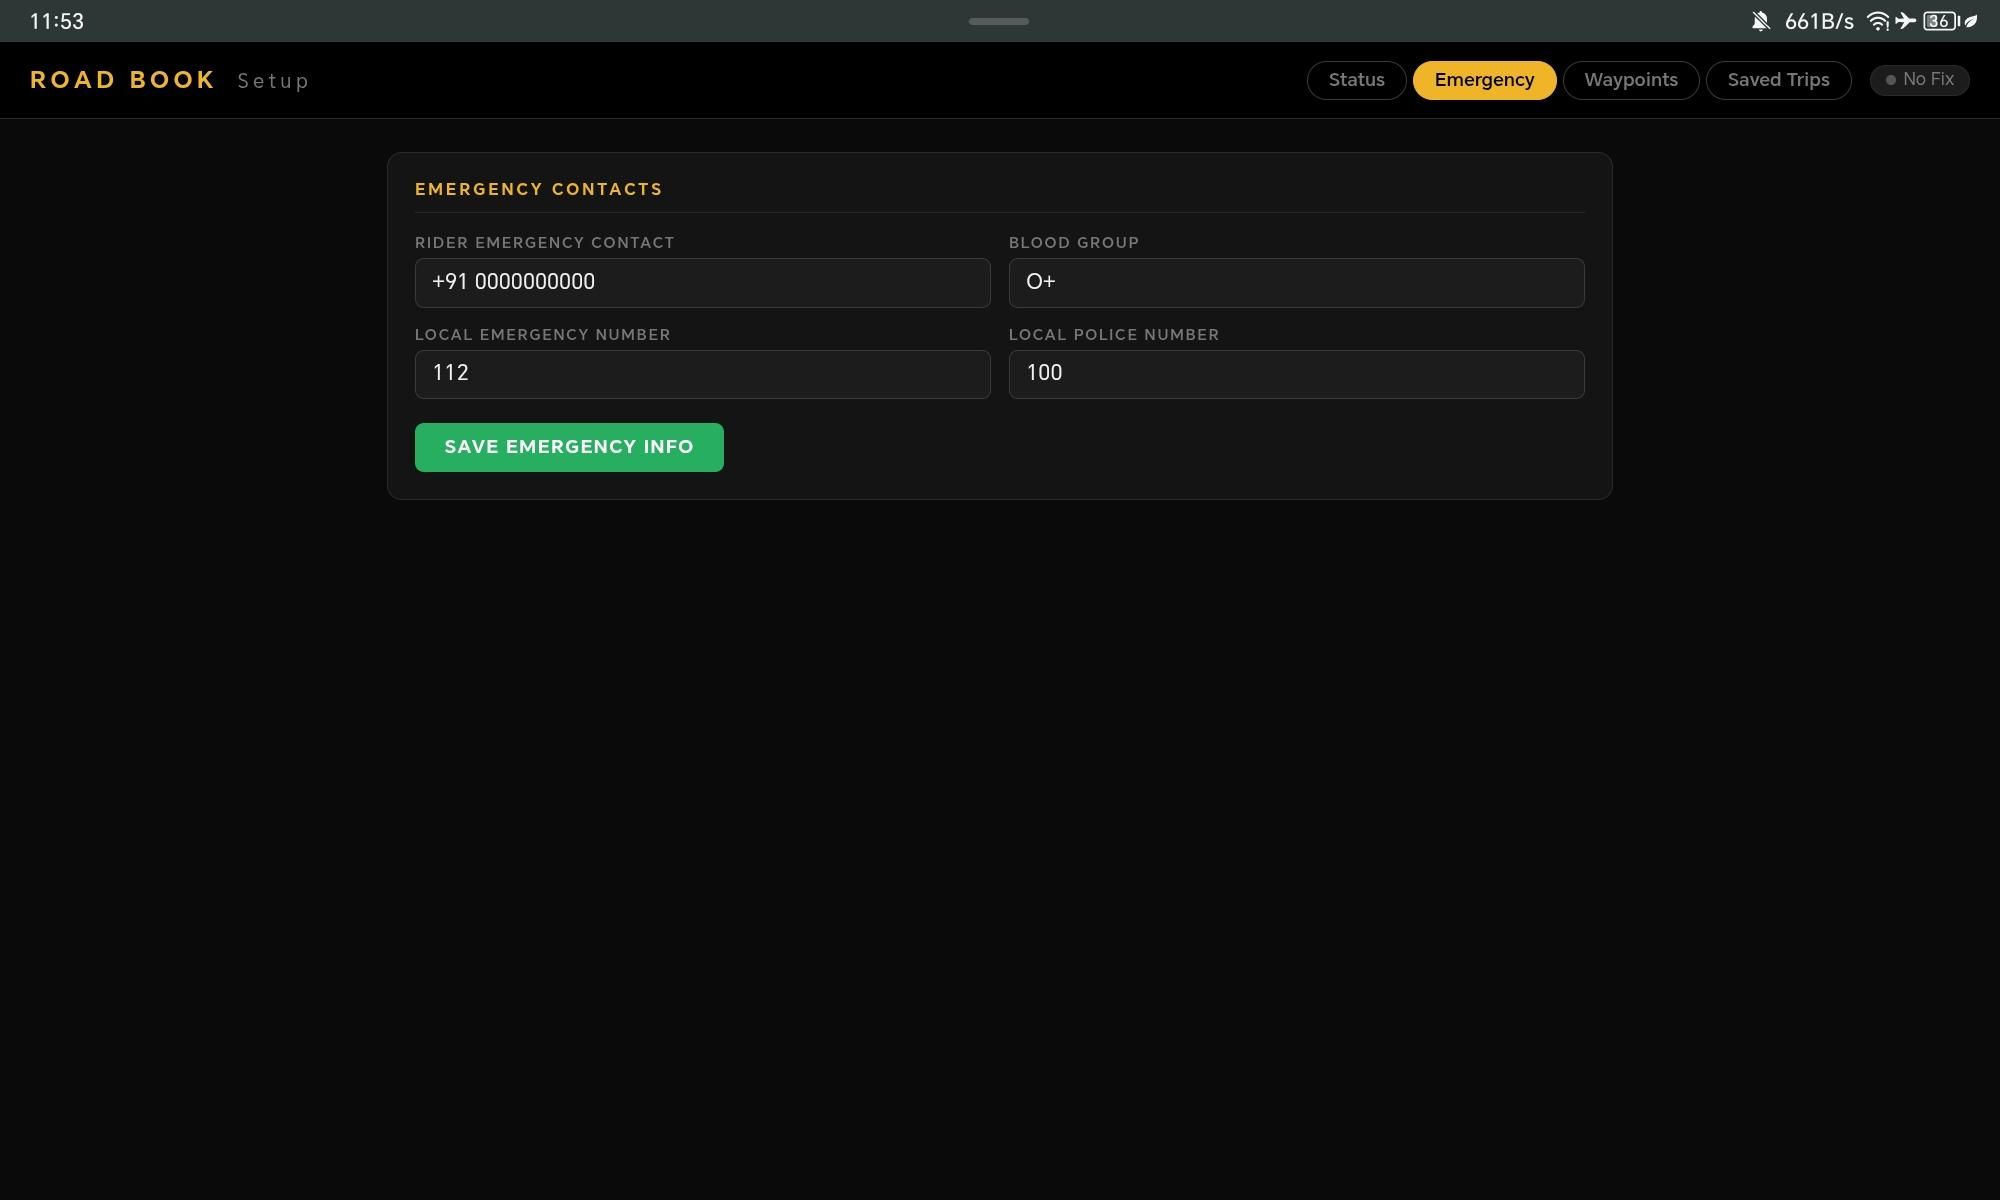This screenshot has width=2000, height=1200.
Task: Tap the 11:53 clock
Action: click(57, 21)
